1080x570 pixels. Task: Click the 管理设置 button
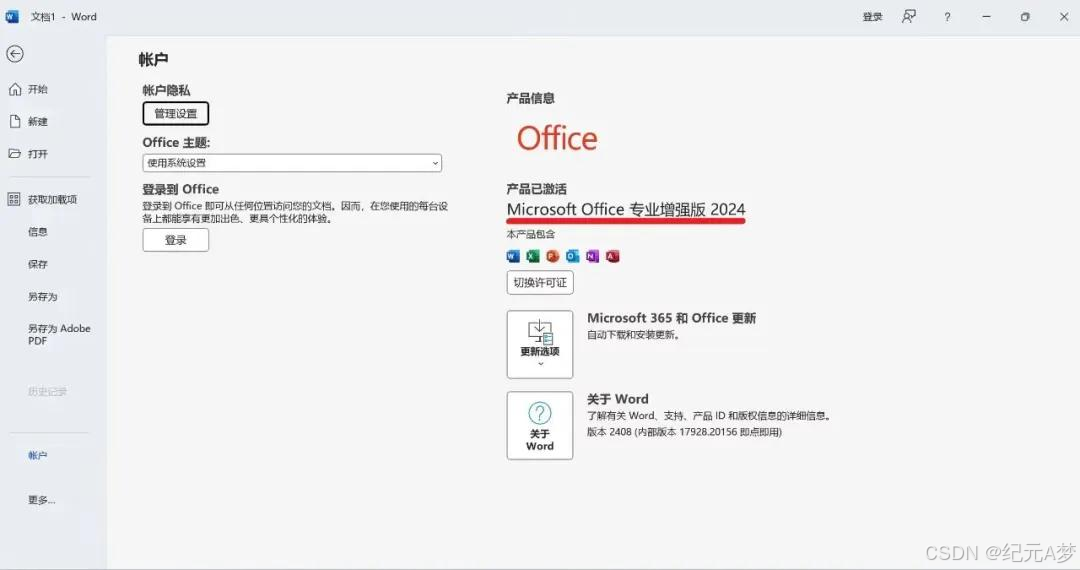(x=176, y=114)
